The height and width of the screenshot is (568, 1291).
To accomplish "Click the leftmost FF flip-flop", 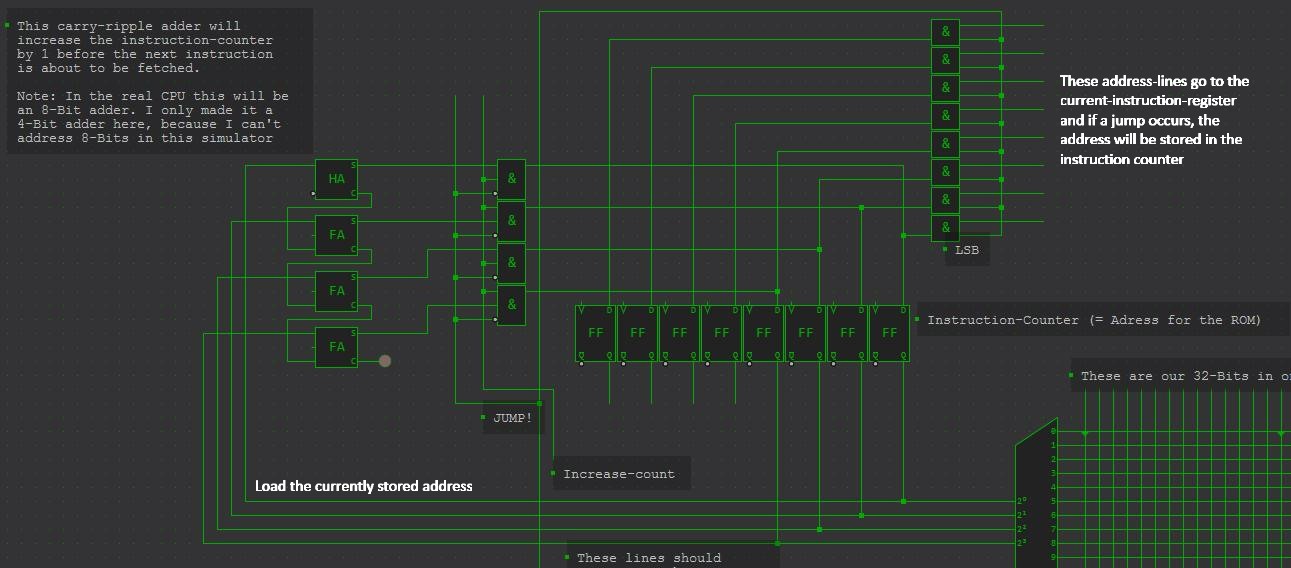I will coord(595,333).
